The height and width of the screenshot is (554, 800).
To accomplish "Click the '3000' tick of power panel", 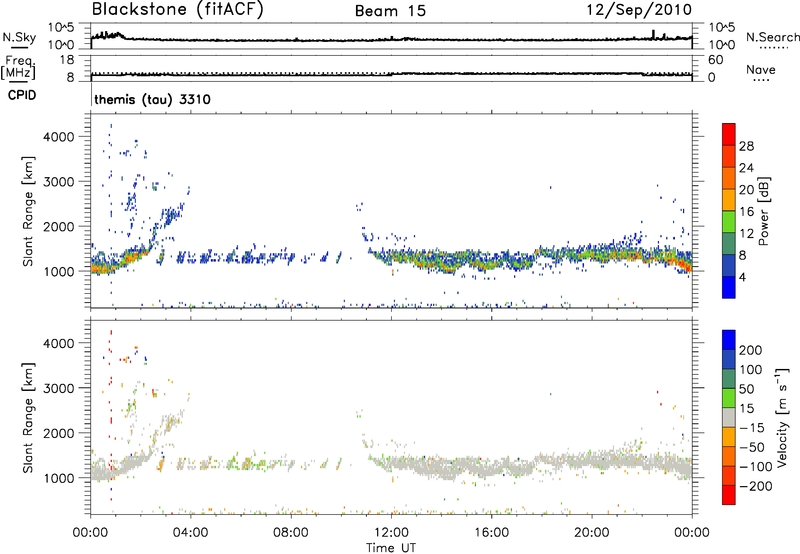I will 58,182.
